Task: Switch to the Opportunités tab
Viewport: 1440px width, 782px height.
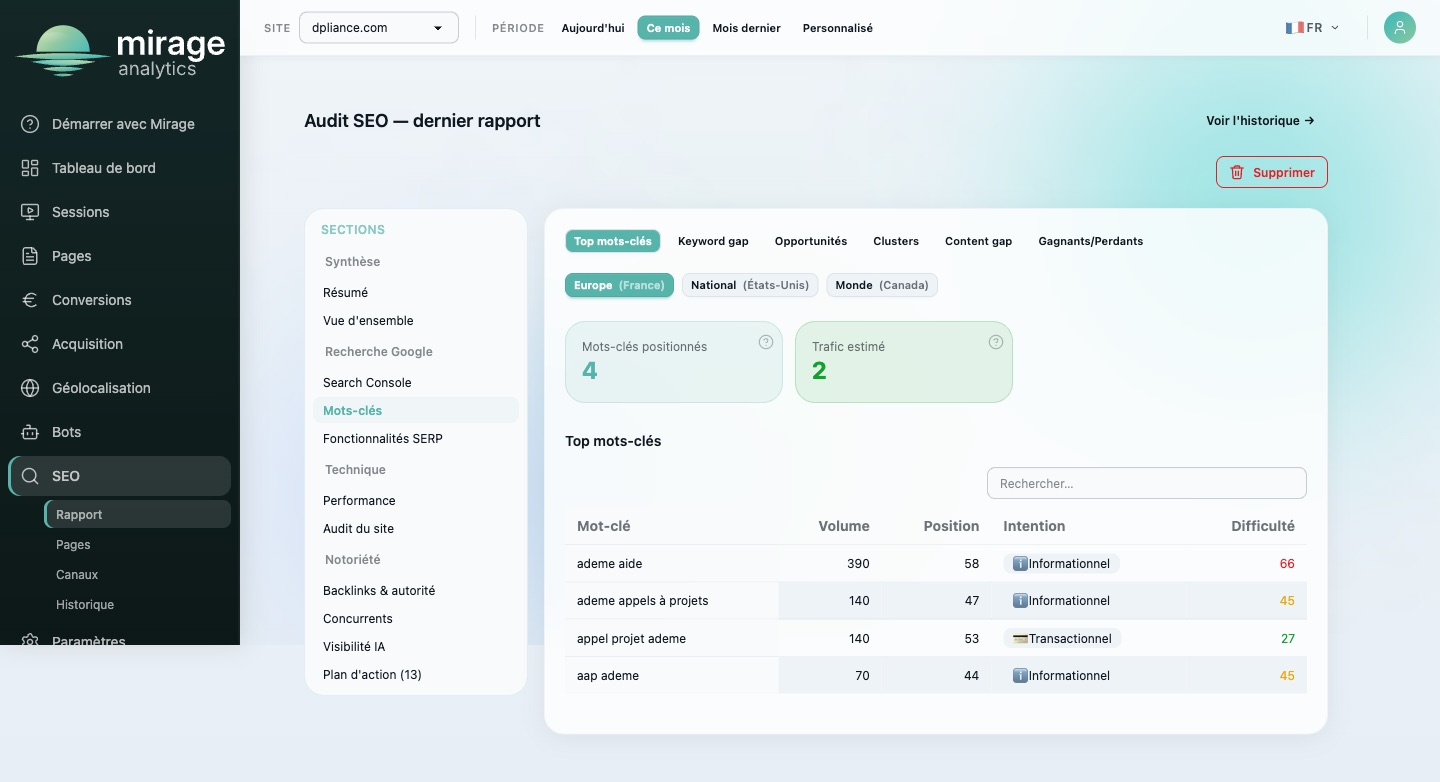Action: tap(811, 241)
